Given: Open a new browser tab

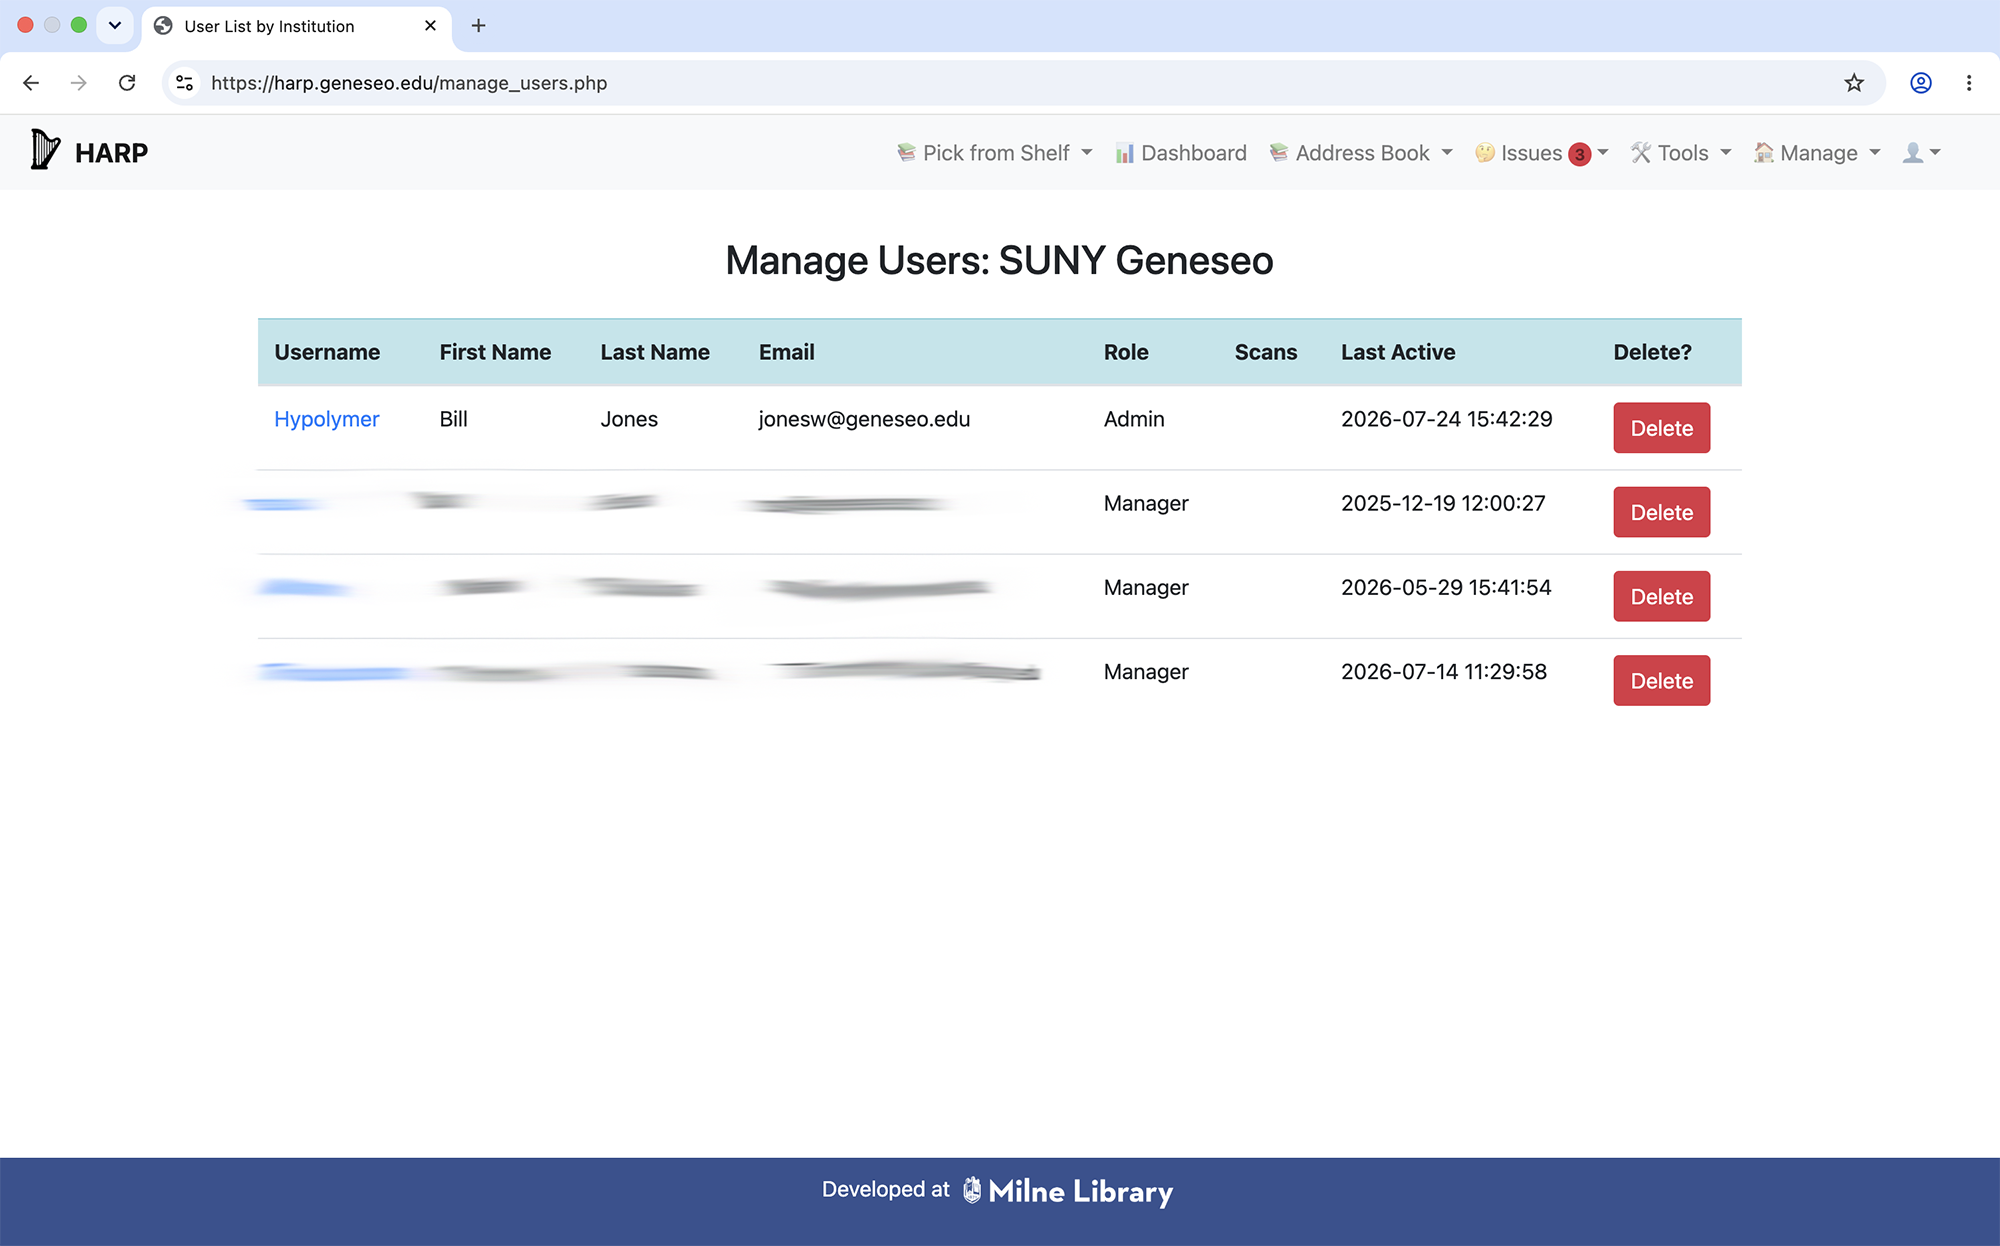Looking at the screenshot, I should tap(478, 26).
